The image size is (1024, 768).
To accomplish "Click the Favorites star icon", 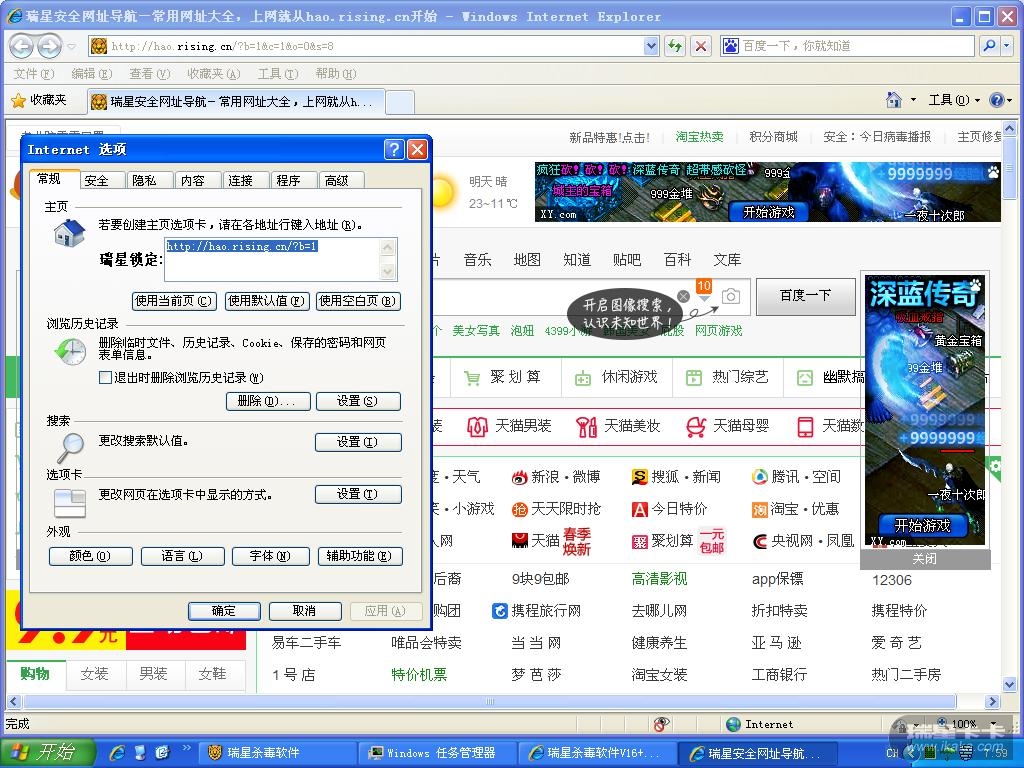I will (x=18, y=101).
